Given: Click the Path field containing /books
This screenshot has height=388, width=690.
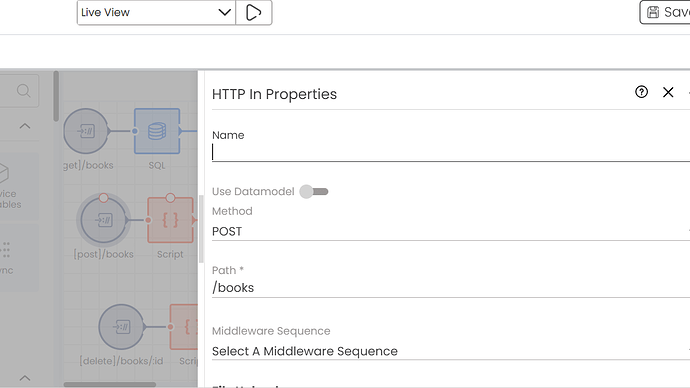Looking at the screenshot, I should click(451, 288).
